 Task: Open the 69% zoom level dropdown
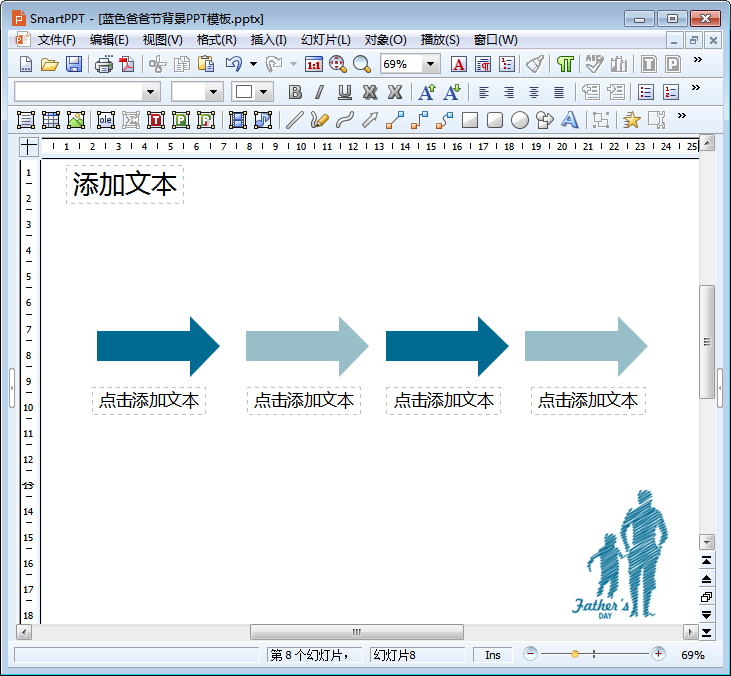431,64
